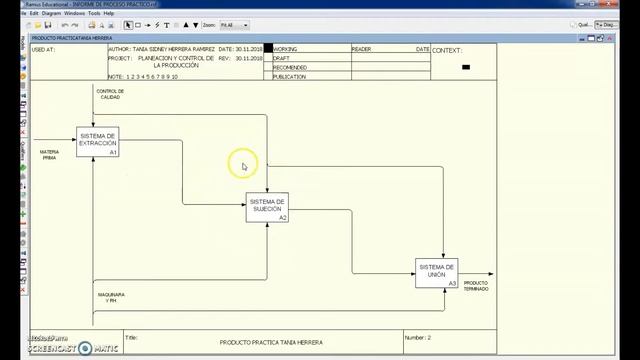Click the down triangle go-to-child icon
The width and height of the screenshot is (640, 360).
(x=196, y=25)
